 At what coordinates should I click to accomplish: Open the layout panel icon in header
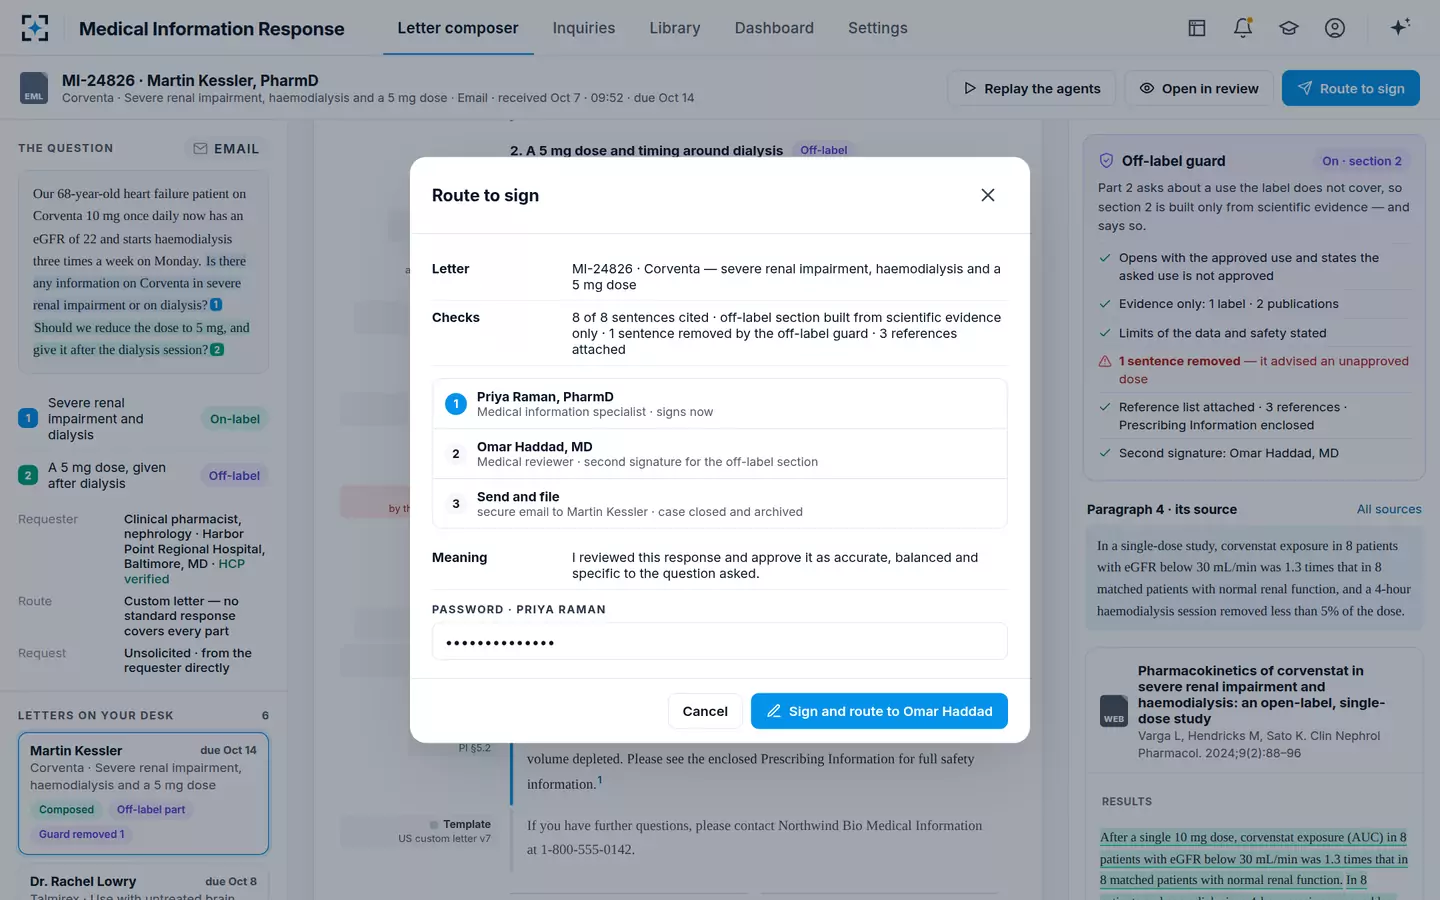tap(1197, 28)
